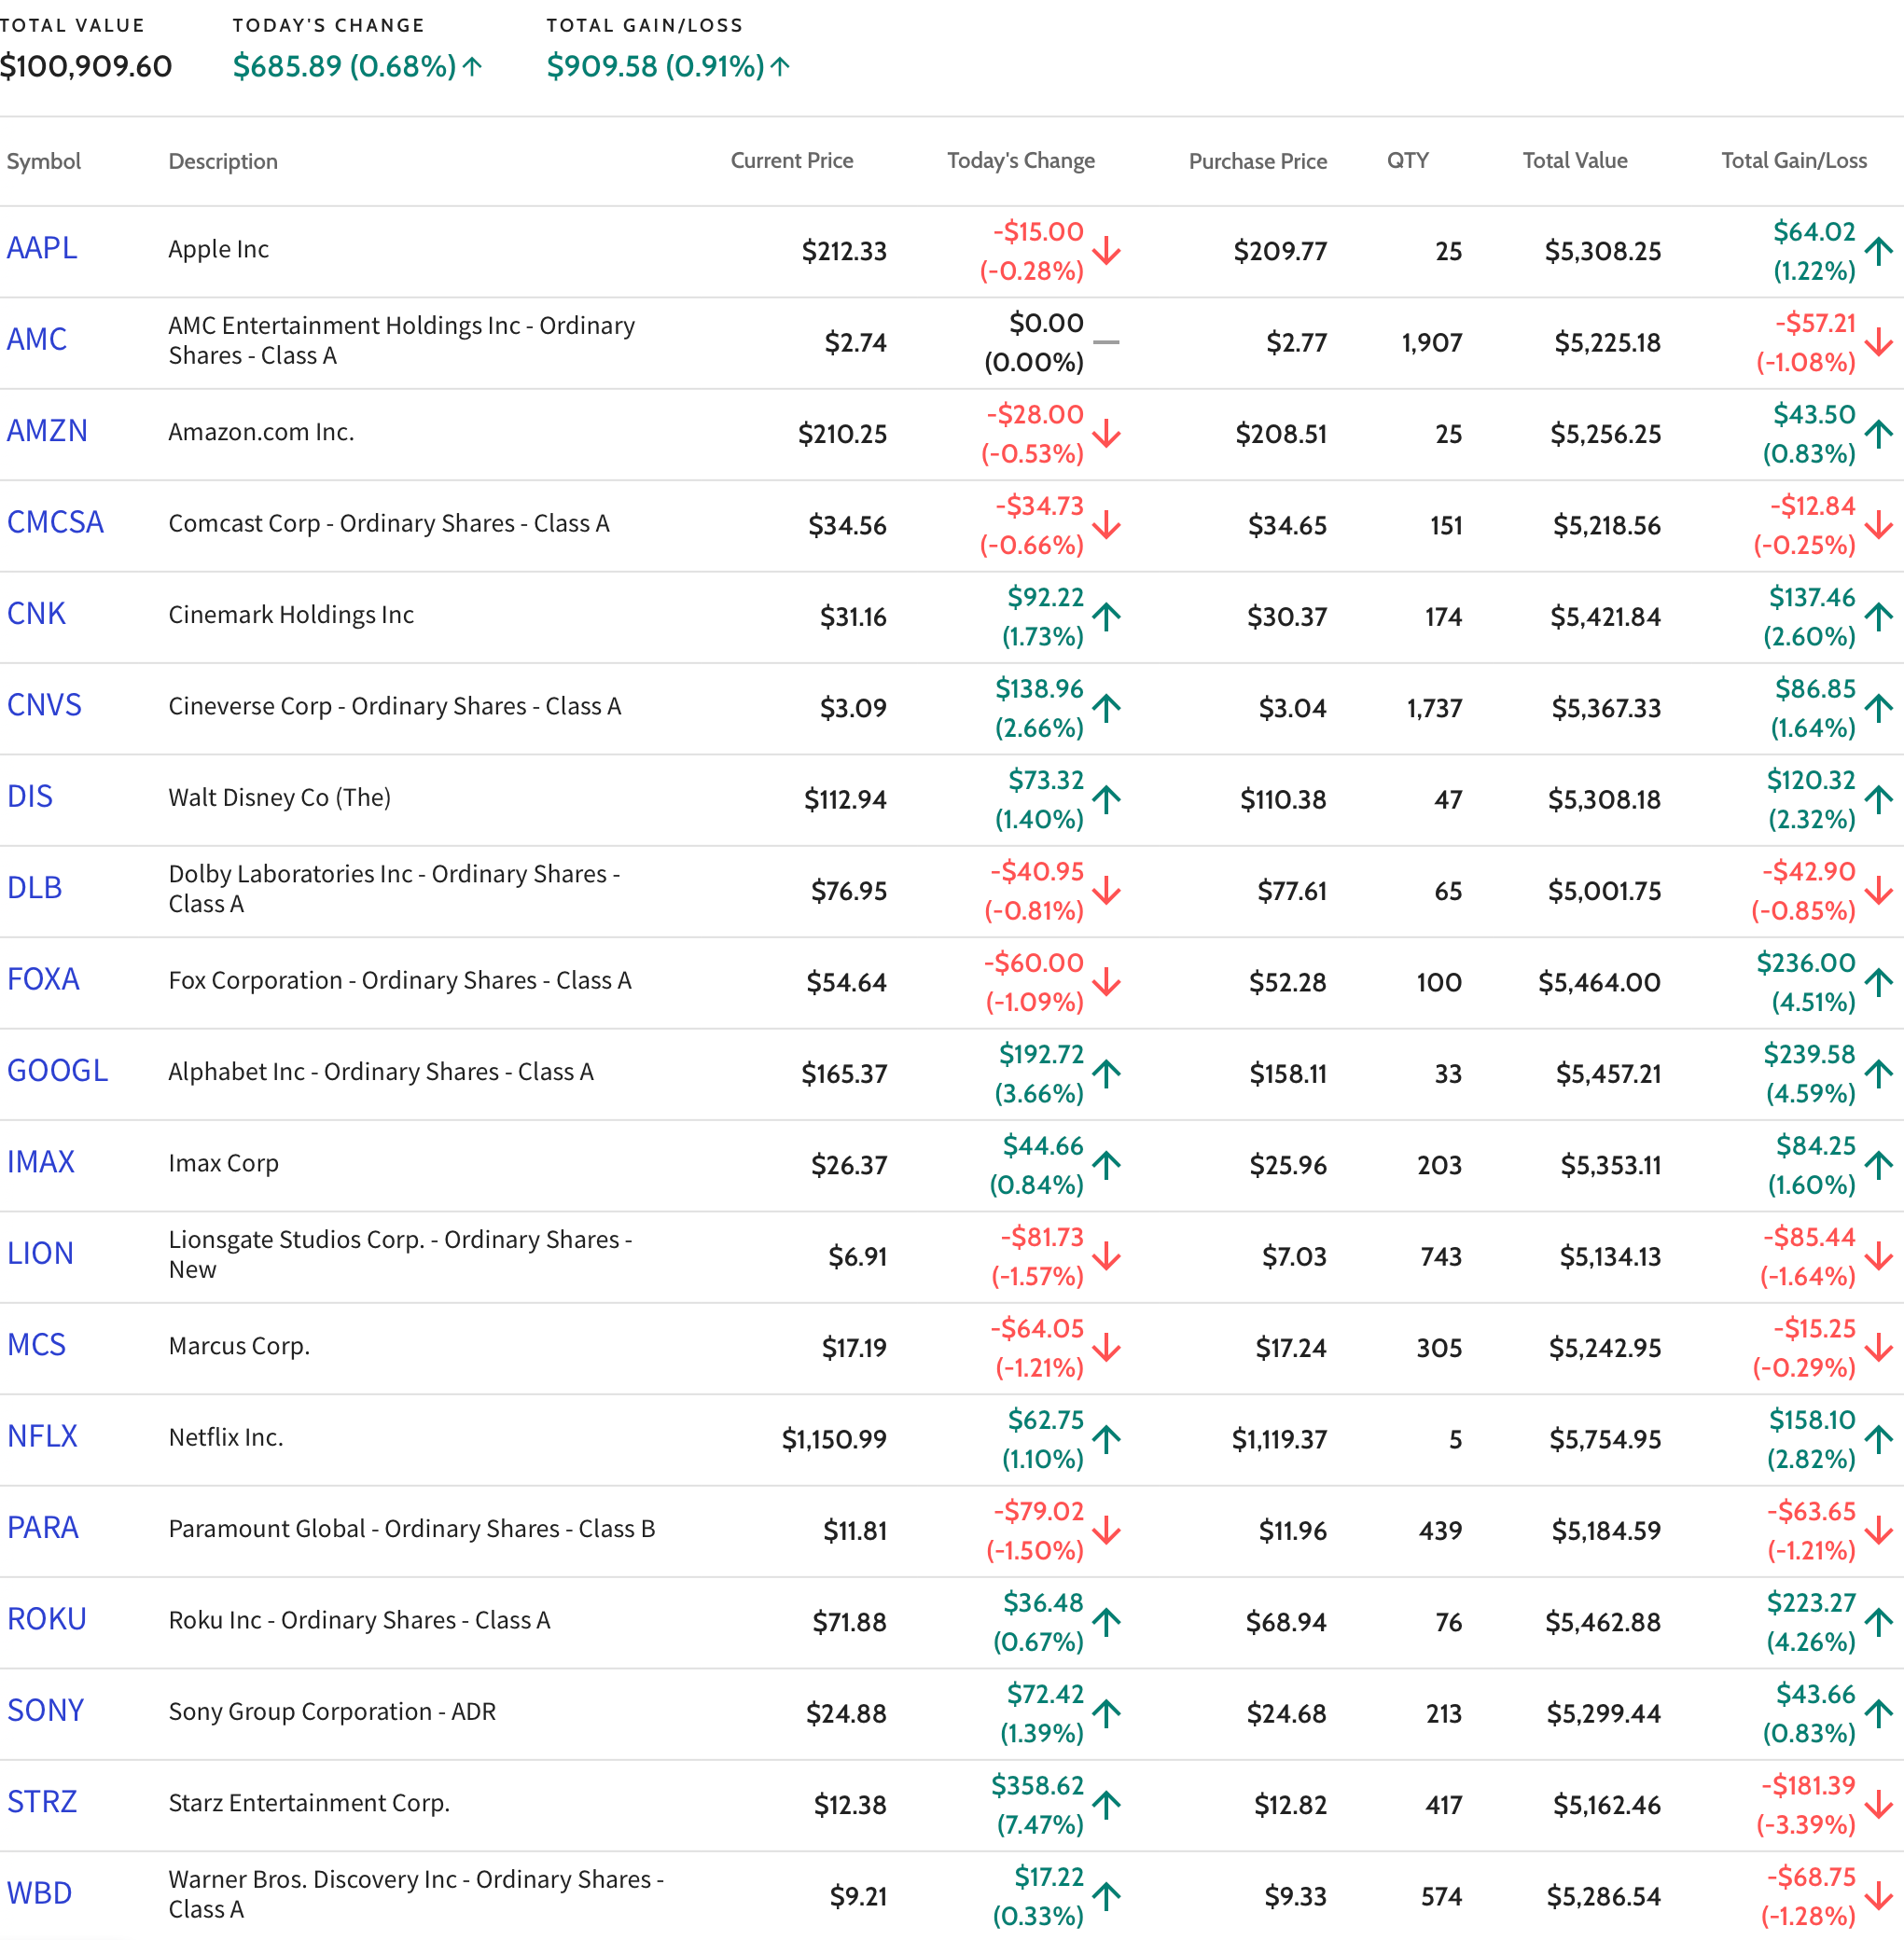The width and height of the screenshot is (1904, 1940).
Task: Open the CMCSA symbol link
Action: (55, 523)
